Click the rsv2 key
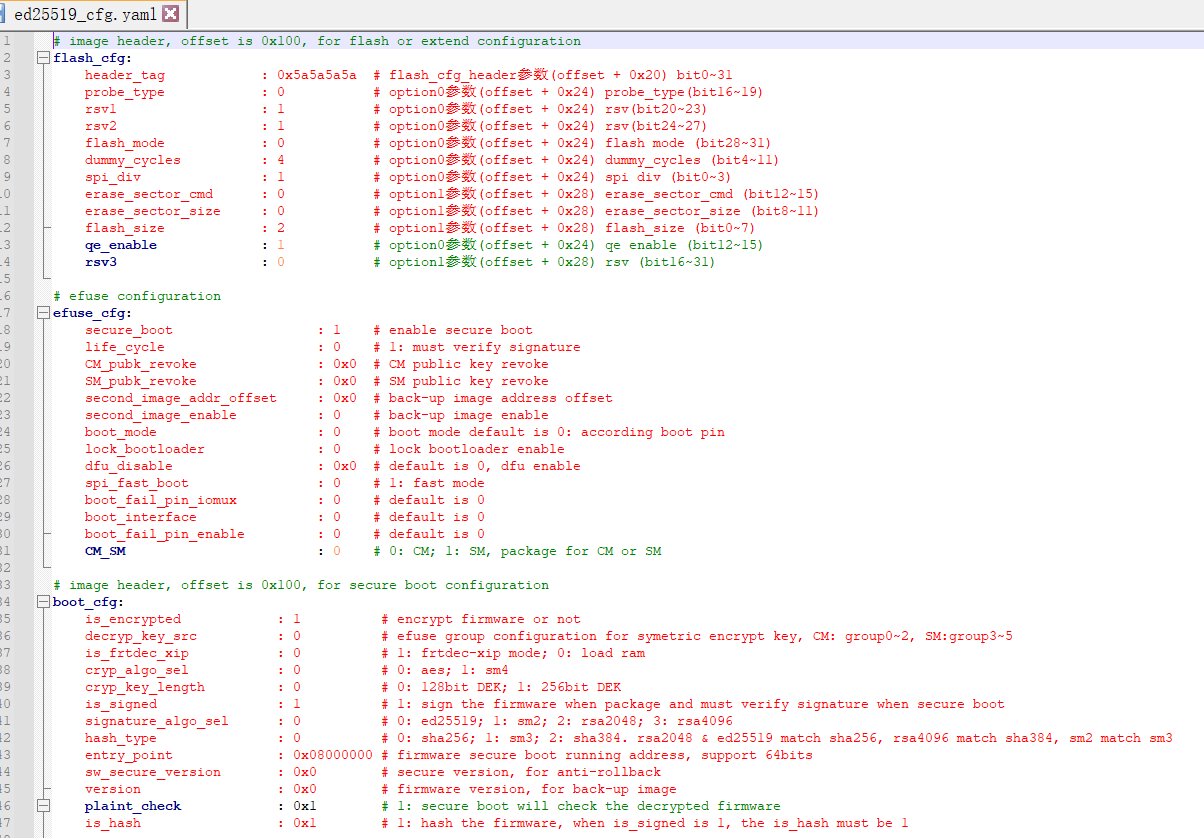Screen dimensions: 1204x838 coord(101,126)
